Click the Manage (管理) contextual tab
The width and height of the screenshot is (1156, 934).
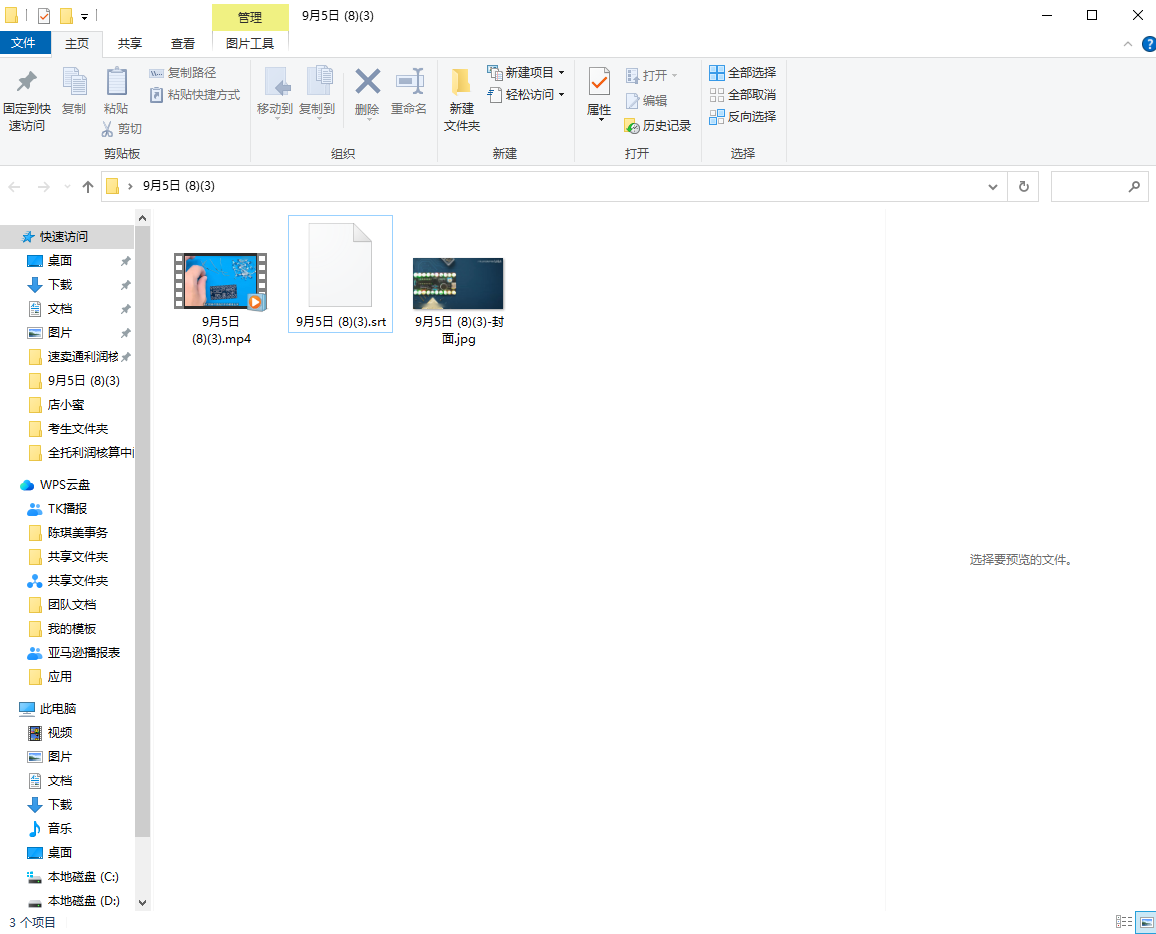click(250, 17)
